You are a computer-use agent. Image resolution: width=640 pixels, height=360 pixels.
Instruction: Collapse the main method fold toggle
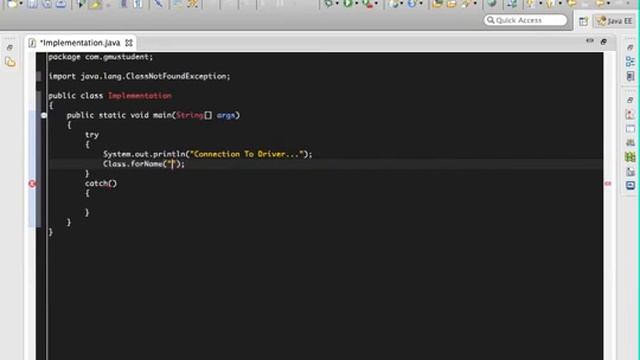(44, 116)
